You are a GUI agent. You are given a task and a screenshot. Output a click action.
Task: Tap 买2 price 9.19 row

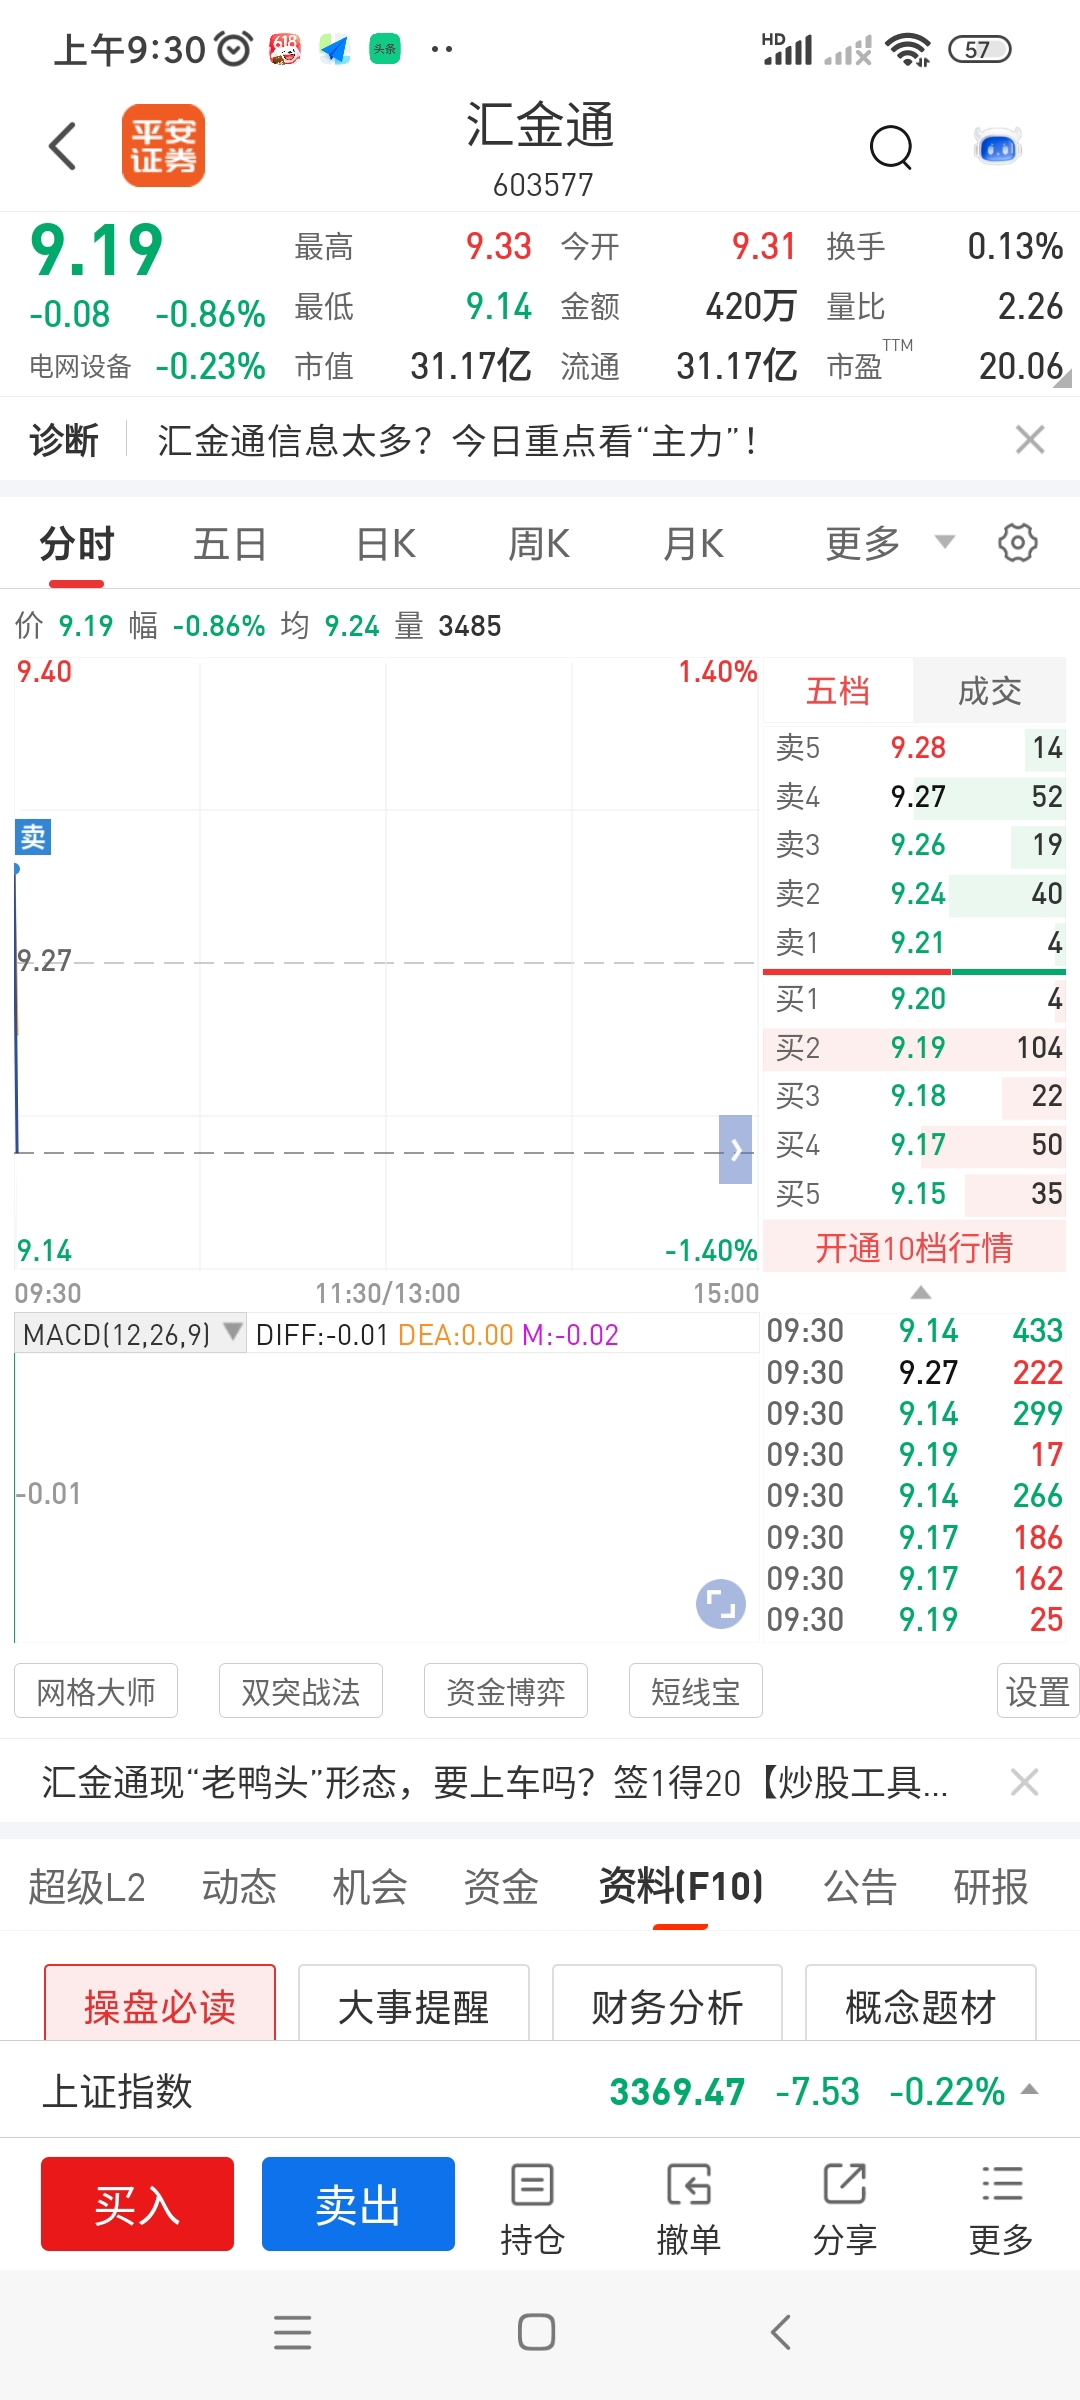click(914, 1047)
